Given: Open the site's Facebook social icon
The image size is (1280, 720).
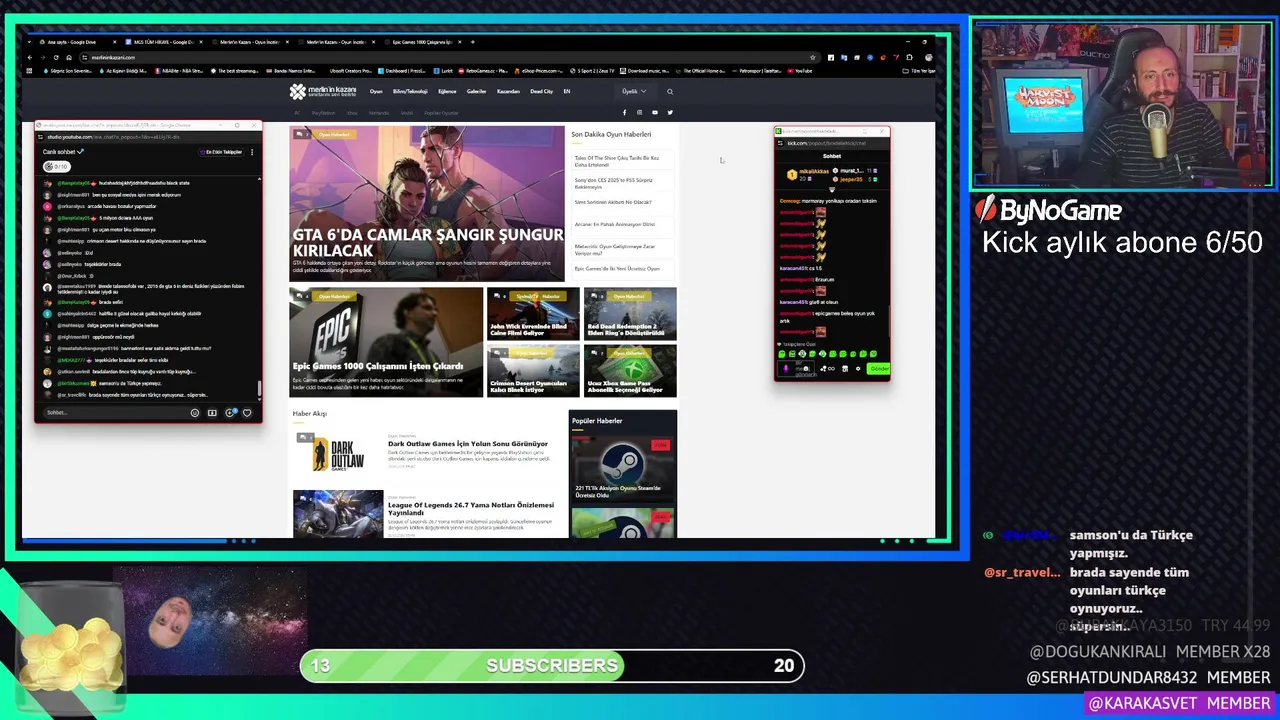Looking at the screenshot, I should 625,112.
